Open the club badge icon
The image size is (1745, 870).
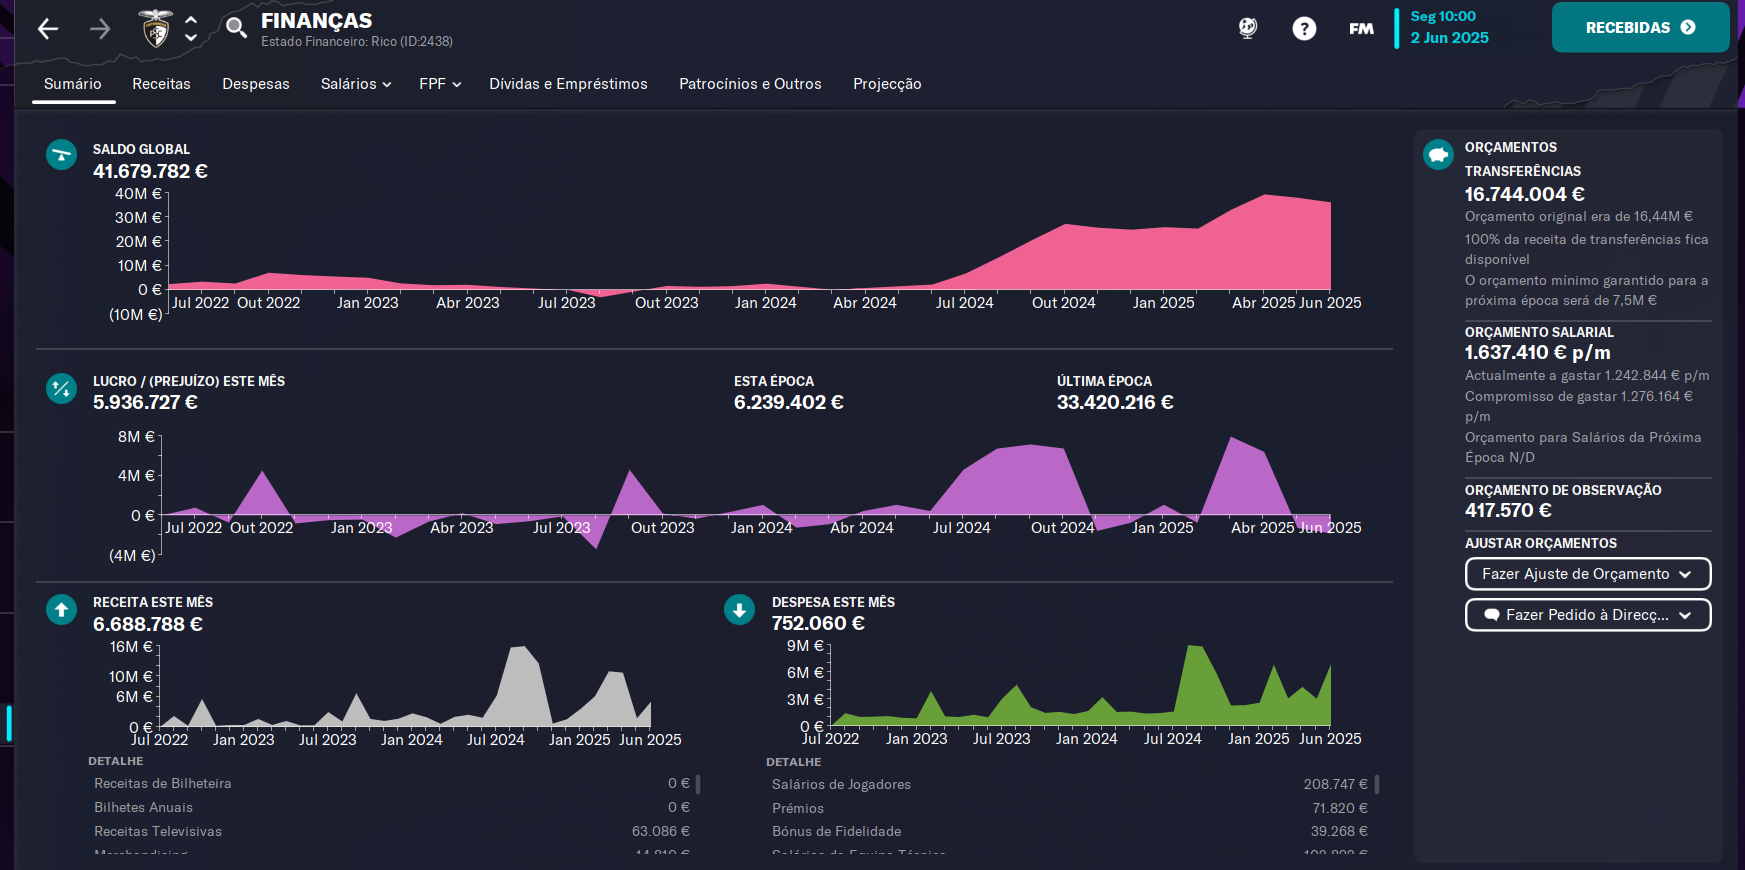pos(155,29)
